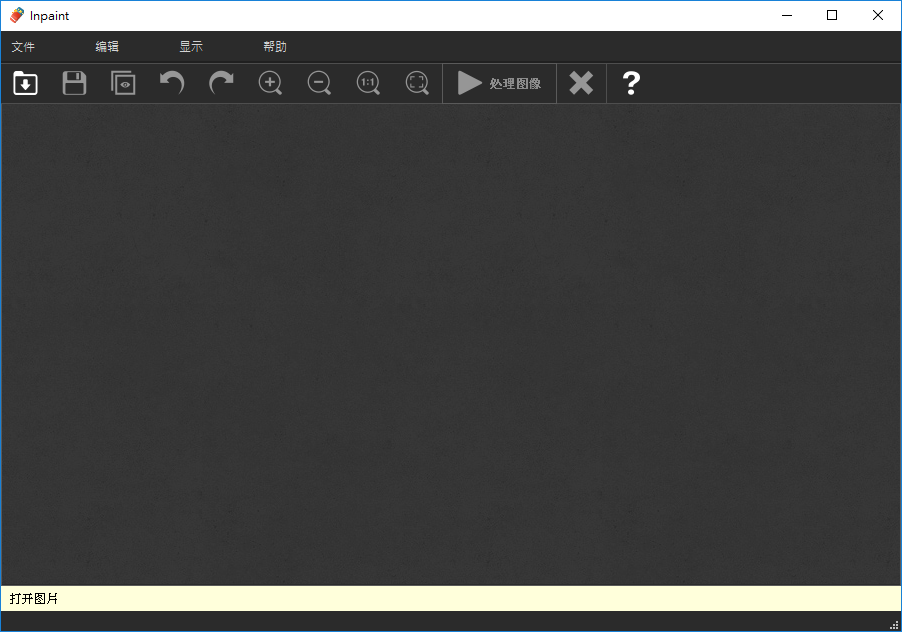Click the save floppy disk icon
The image size is (902, 632).
pyautogui.click(x=74, y=83)
